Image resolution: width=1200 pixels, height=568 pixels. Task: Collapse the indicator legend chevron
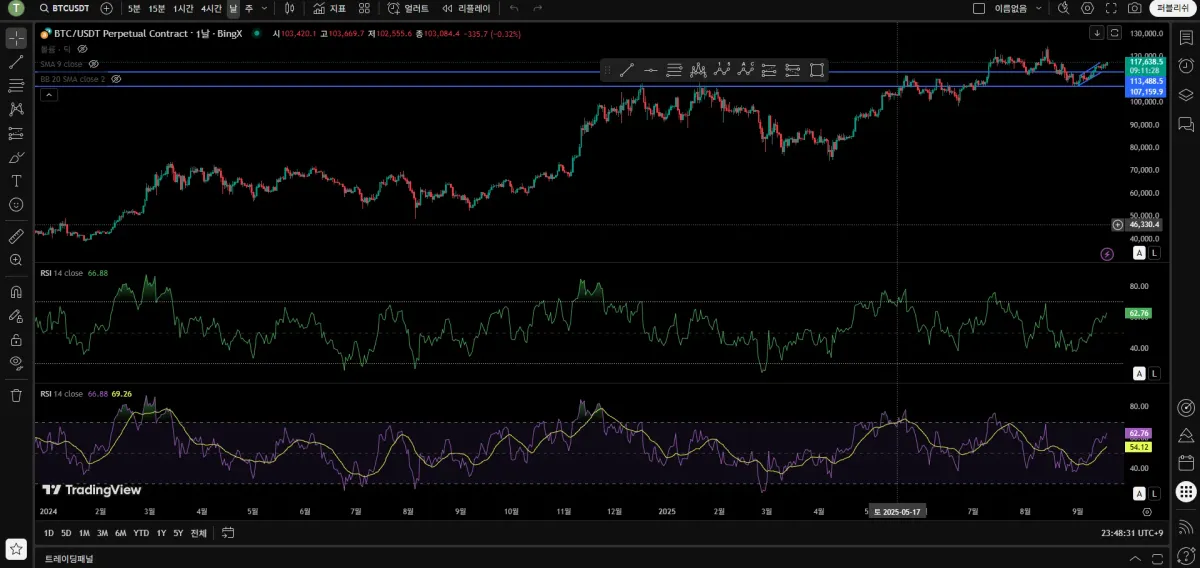pos(47,95)
